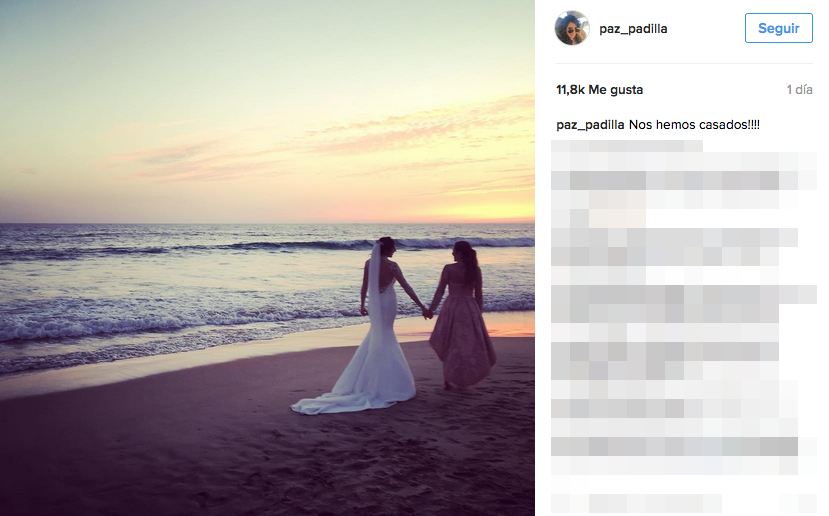
Task: Click the couple's joined hands in photo
Action: tap(427, 314)
